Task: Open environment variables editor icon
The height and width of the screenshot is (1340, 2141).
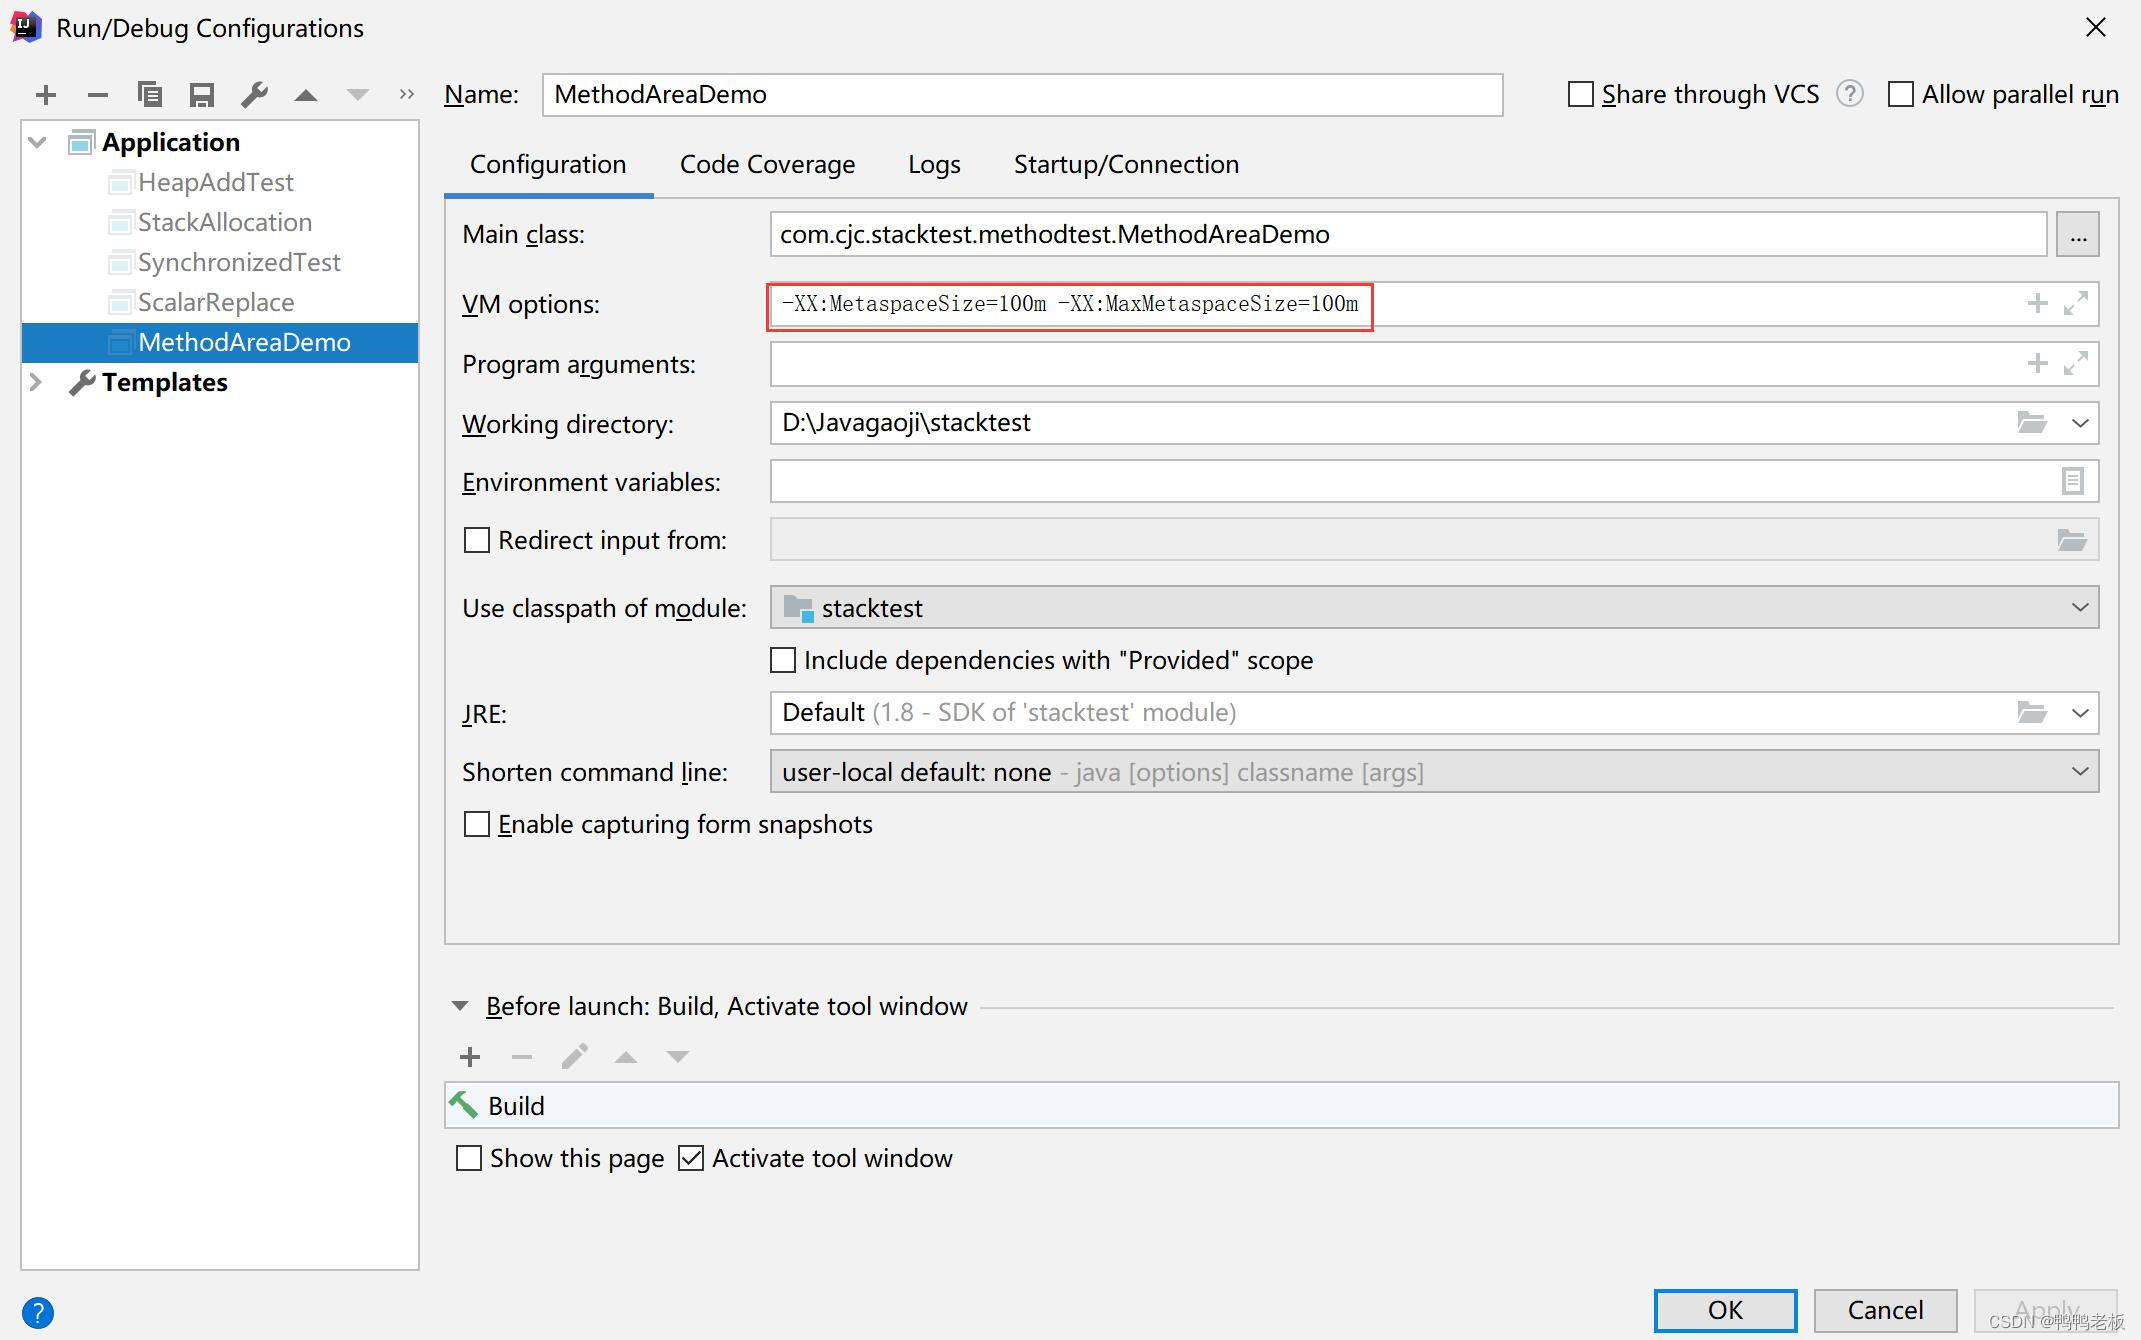Action: [2072, 482]
